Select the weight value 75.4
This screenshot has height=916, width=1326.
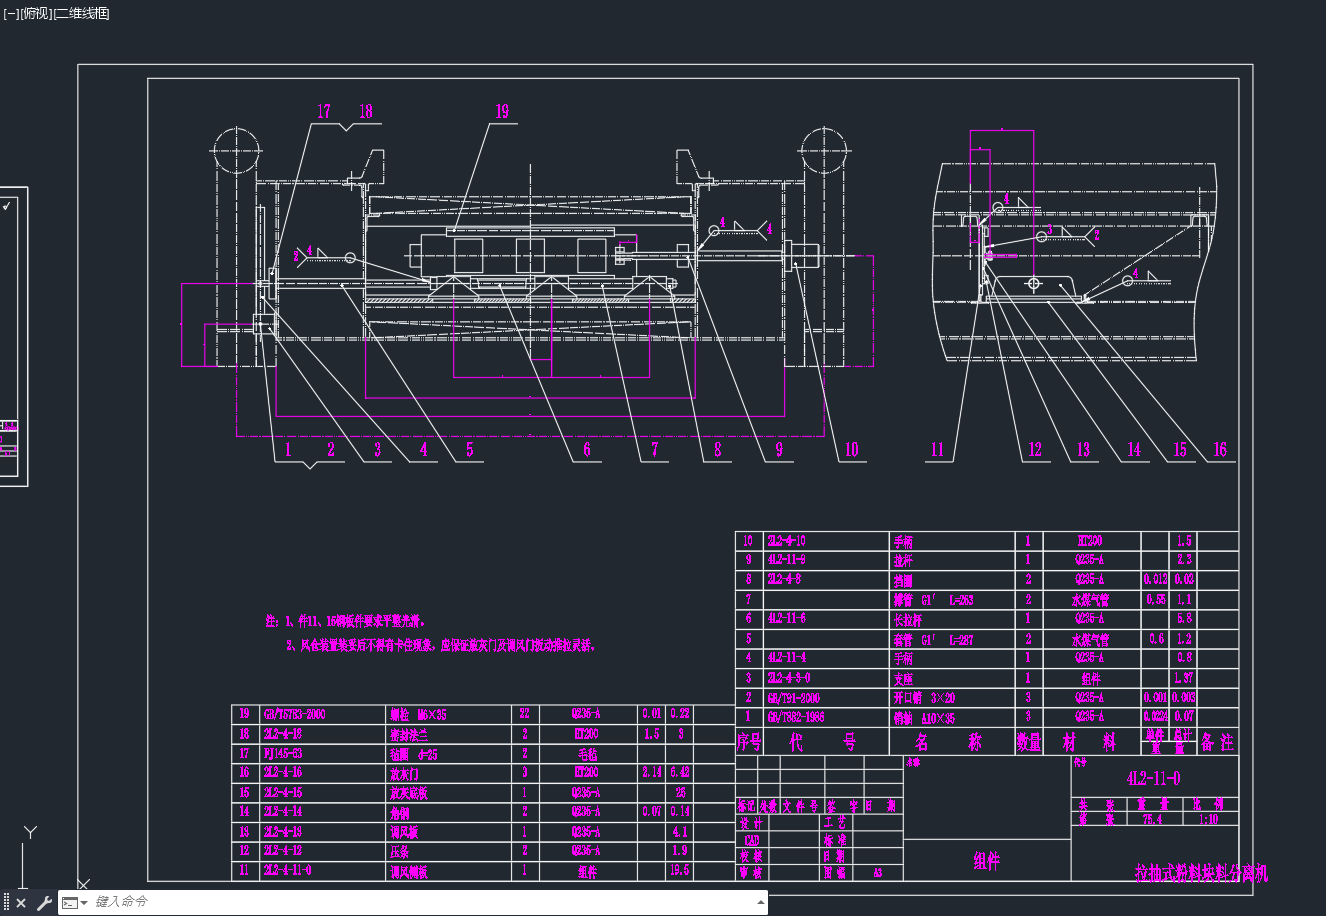pos(1153,819)
